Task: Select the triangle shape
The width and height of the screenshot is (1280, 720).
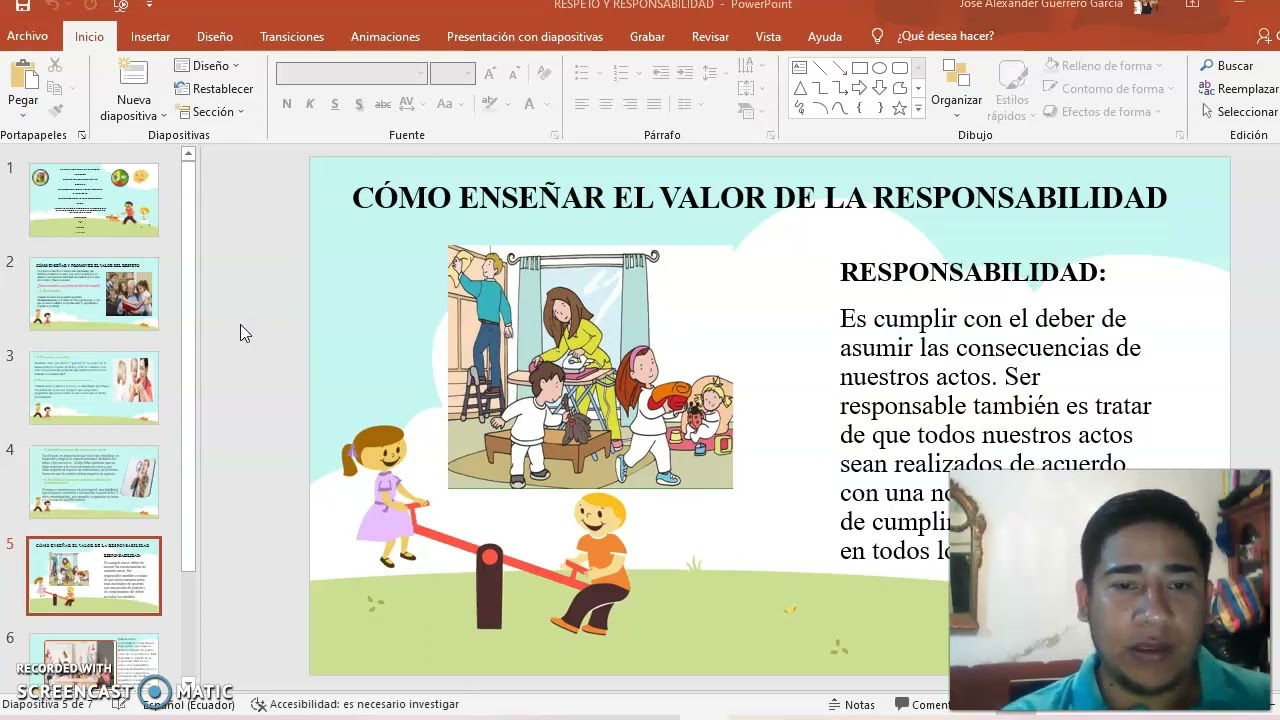Action: (x=799, y=88)
